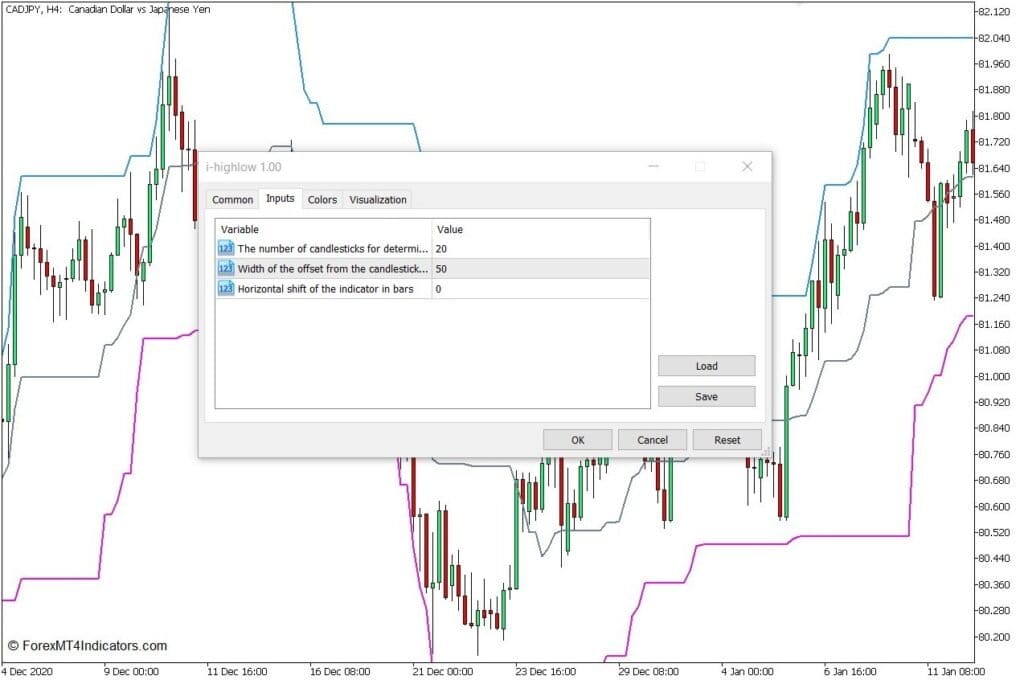This screenshot has height=680, width=1024.
Task: Click the Cancel button
Action: (652, 440)
